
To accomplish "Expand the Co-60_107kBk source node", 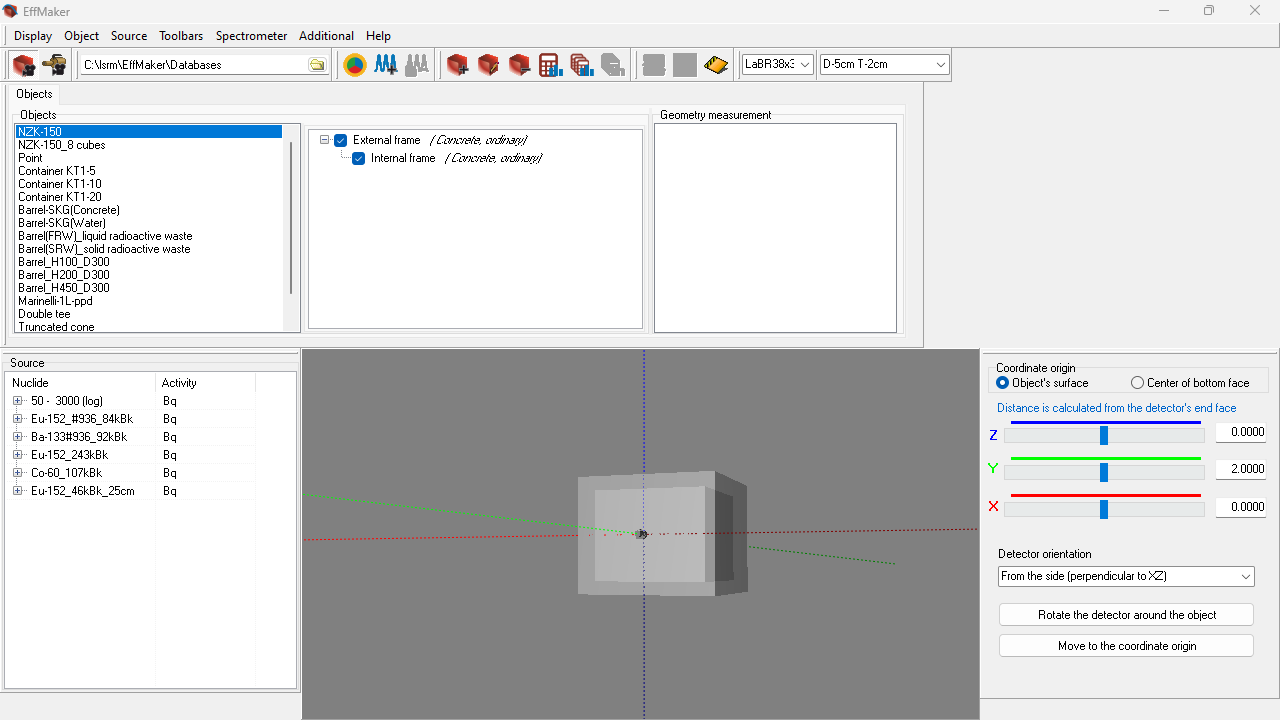I will pyautogui.click(x=17, y=473).
